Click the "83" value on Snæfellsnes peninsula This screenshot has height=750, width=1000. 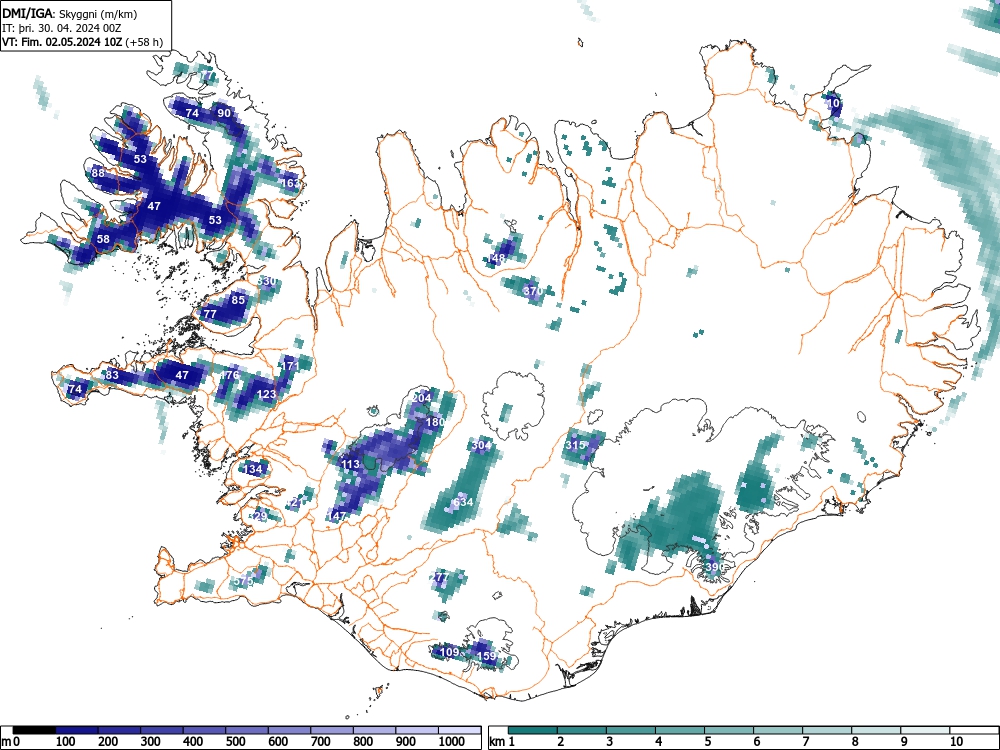coord(112,374)
